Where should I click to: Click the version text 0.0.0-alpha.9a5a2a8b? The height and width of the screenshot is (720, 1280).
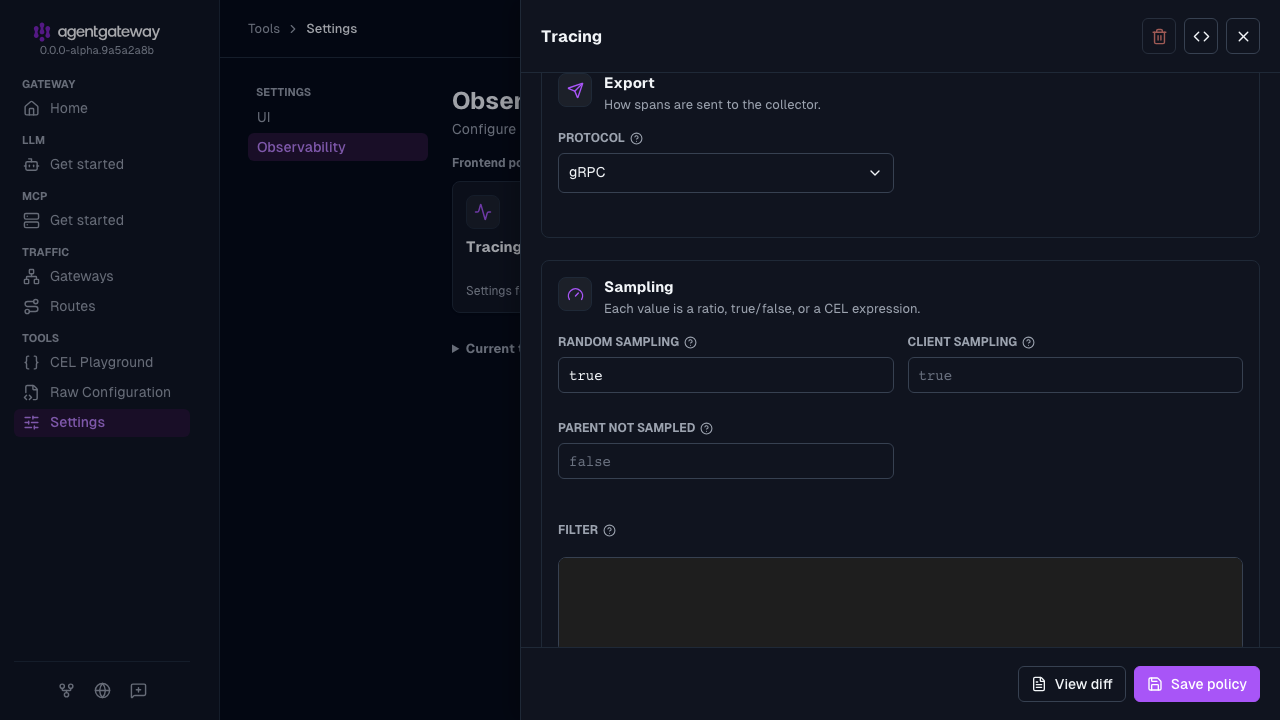[x=97, y=50]
